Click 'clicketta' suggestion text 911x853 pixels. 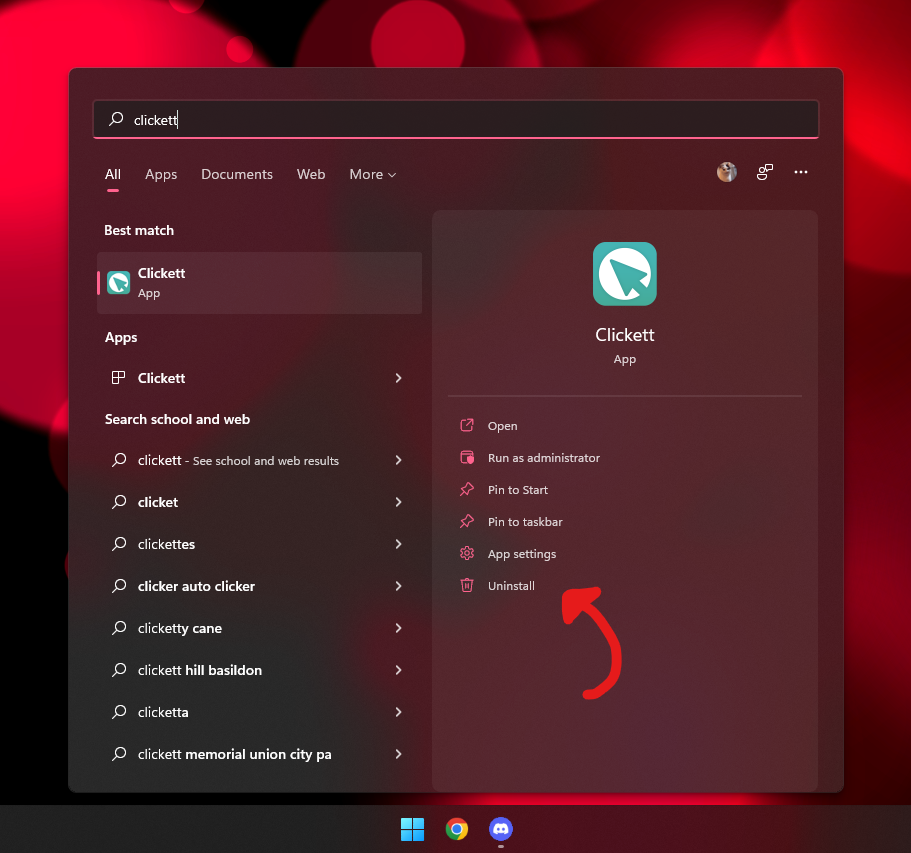click(x=163, y=712)
